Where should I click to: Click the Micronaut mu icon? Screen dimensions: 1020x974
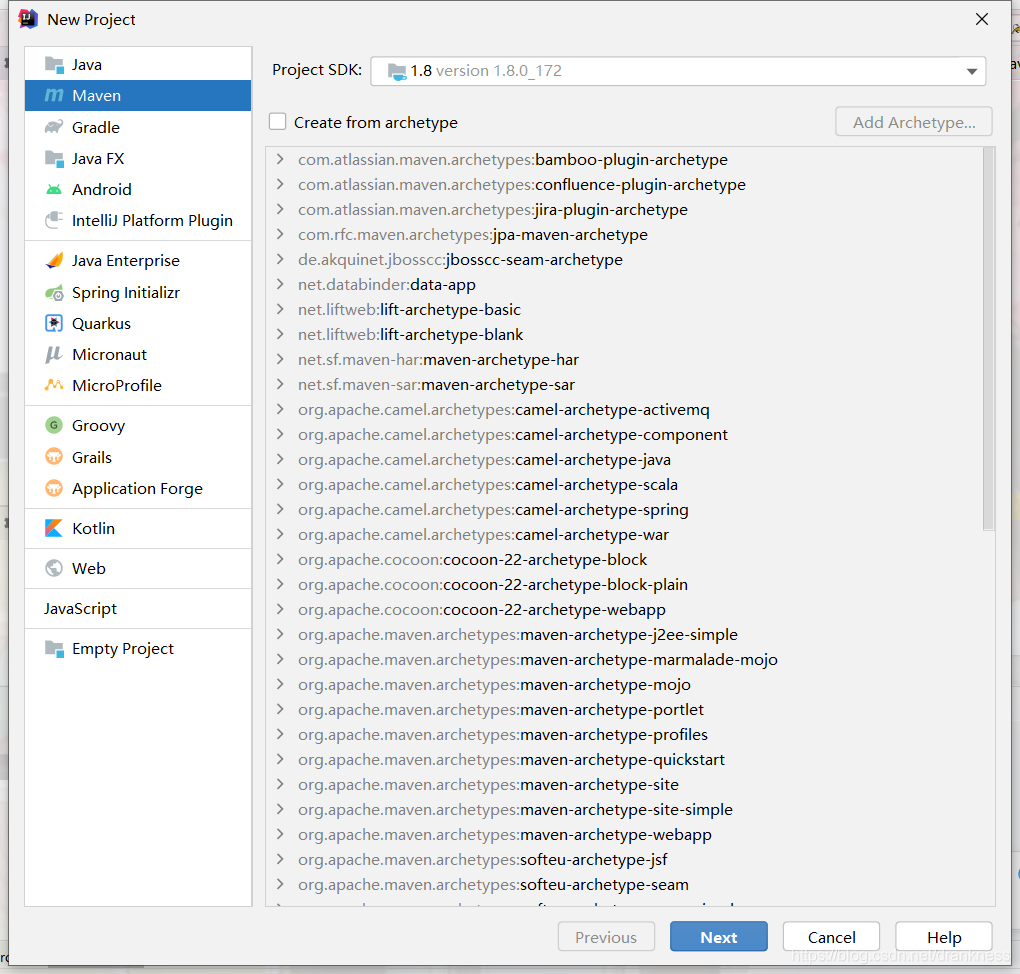point(54,355)
